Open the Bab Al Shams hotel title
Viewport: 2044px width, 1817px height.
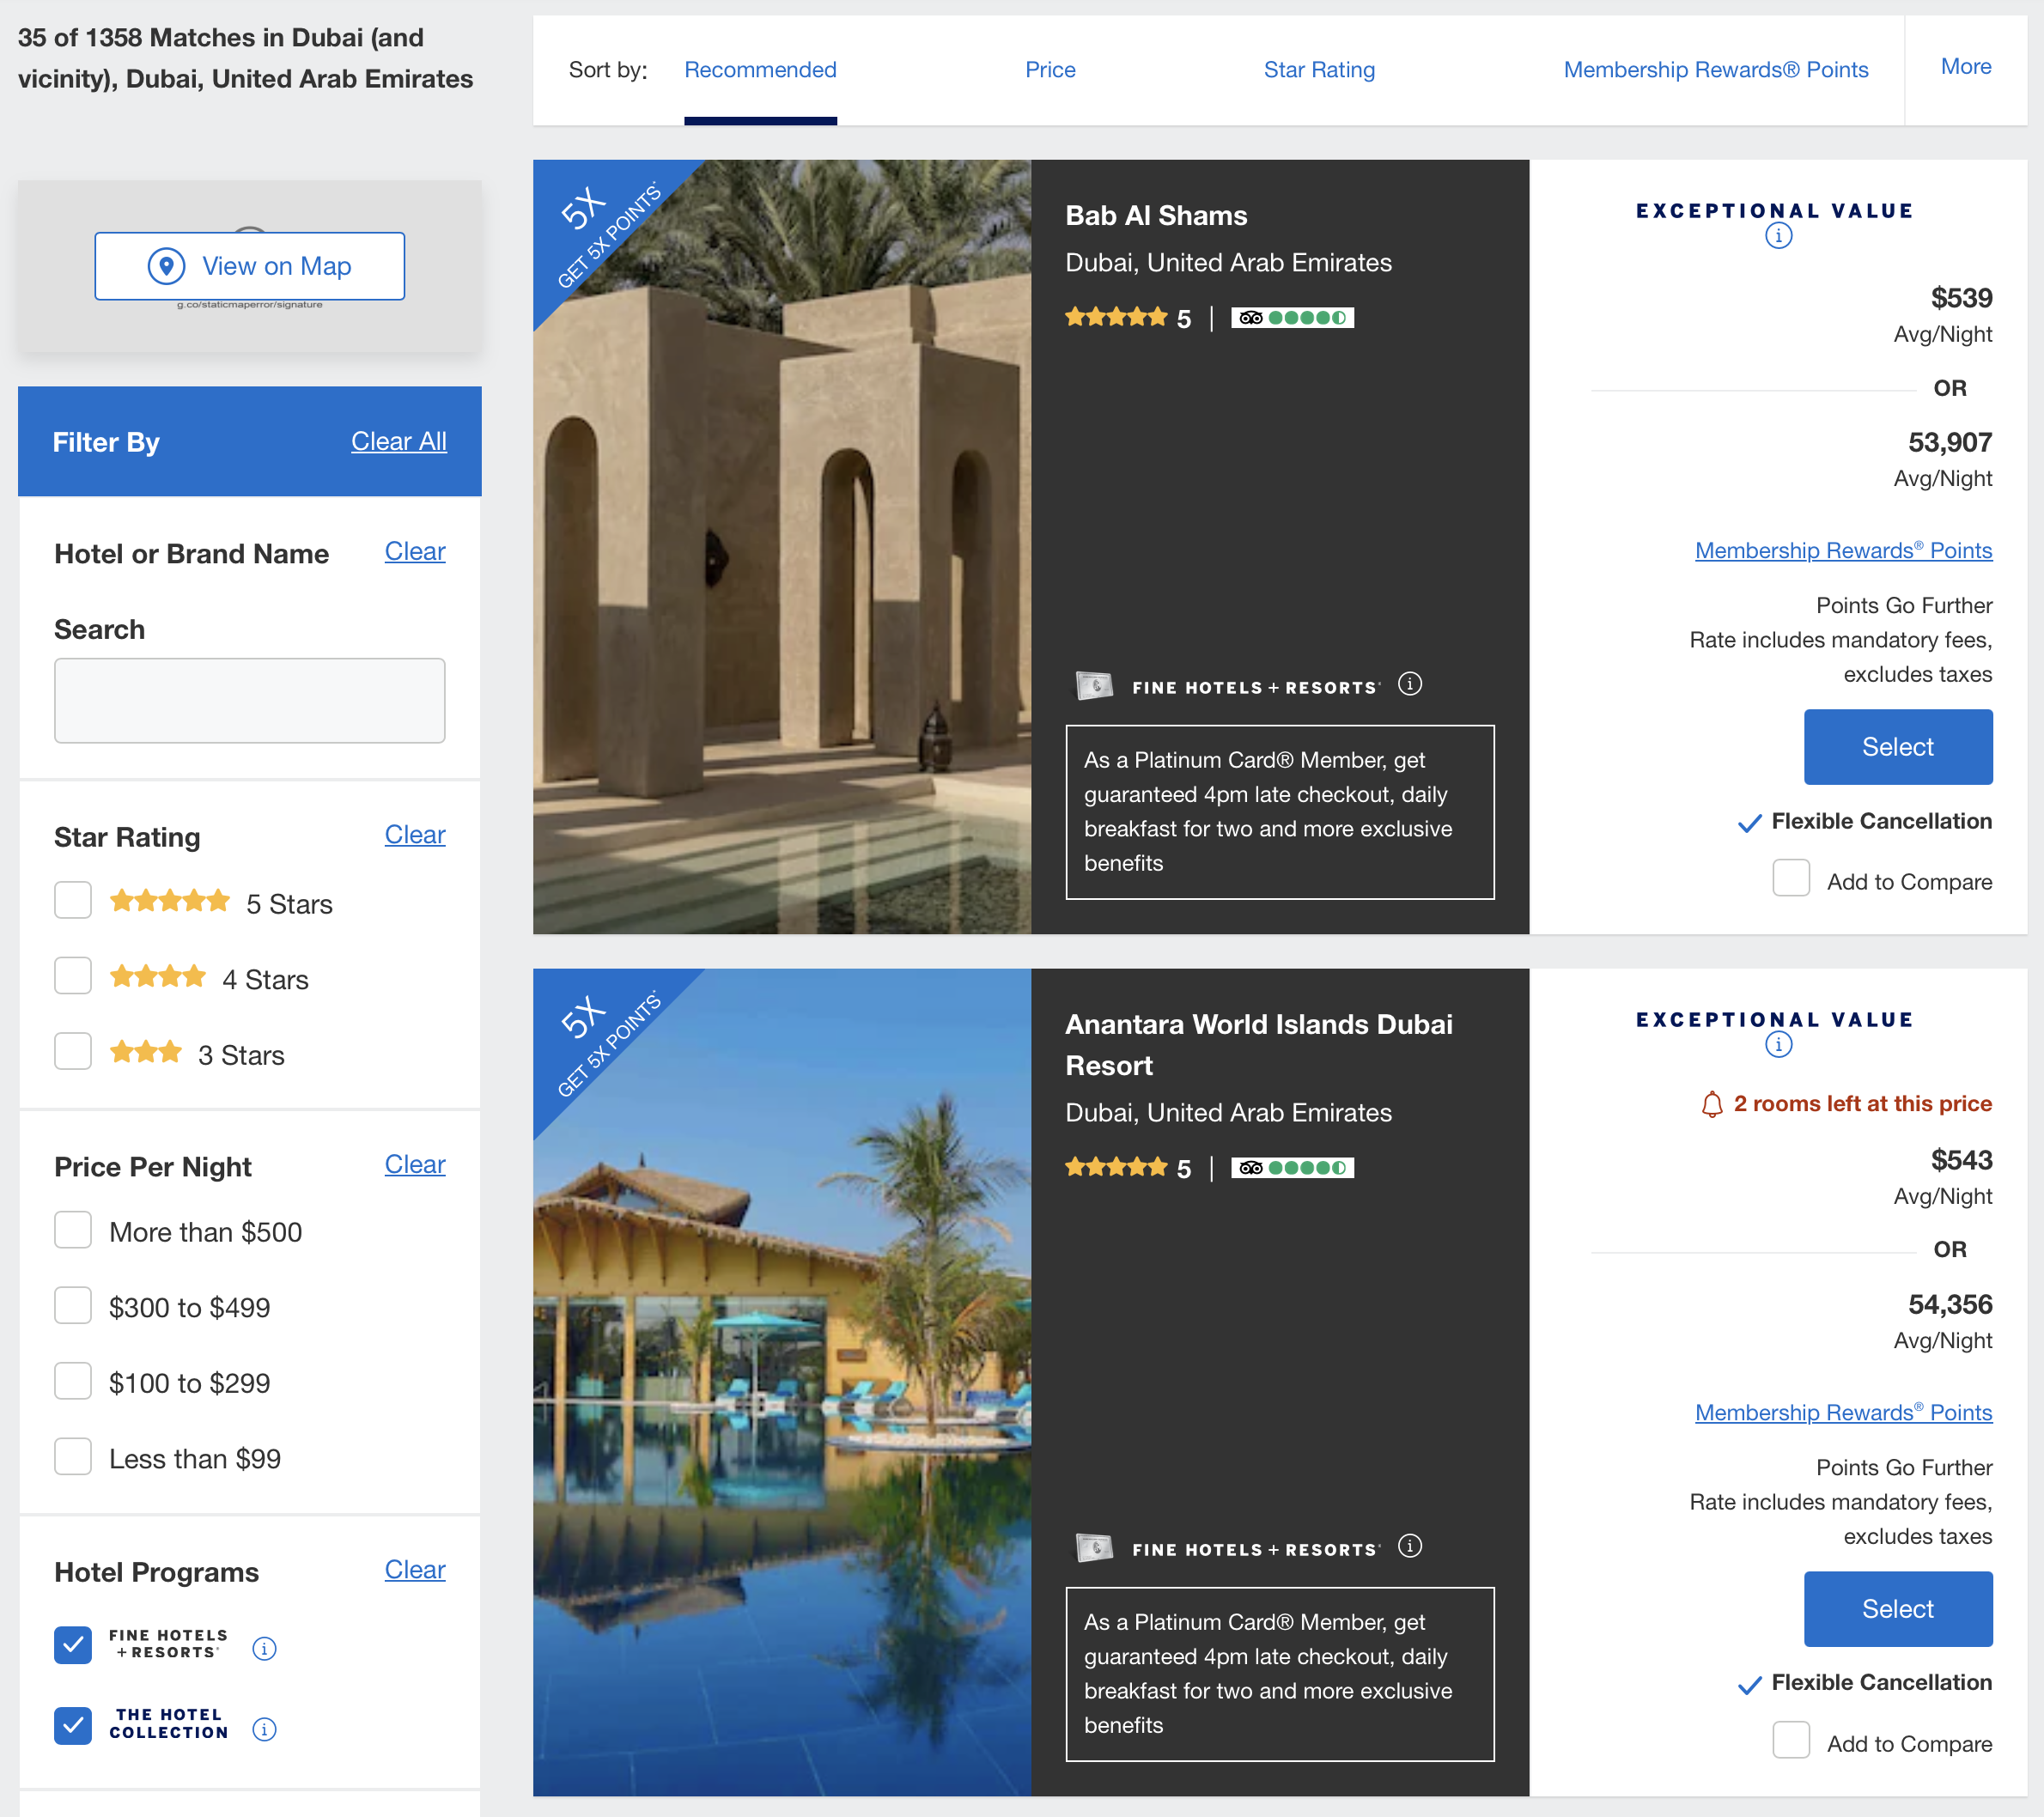pyautogui.click(x=1156, y=216)
